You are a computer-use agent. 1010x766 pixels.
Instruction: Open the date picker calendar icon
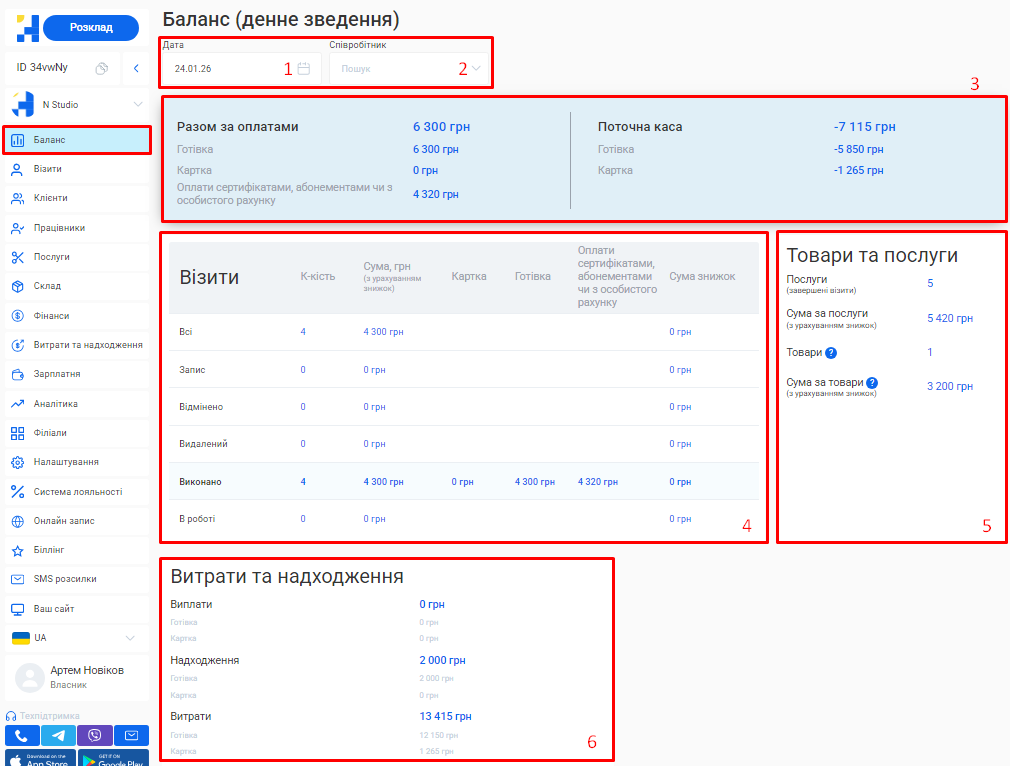[304, 69]
